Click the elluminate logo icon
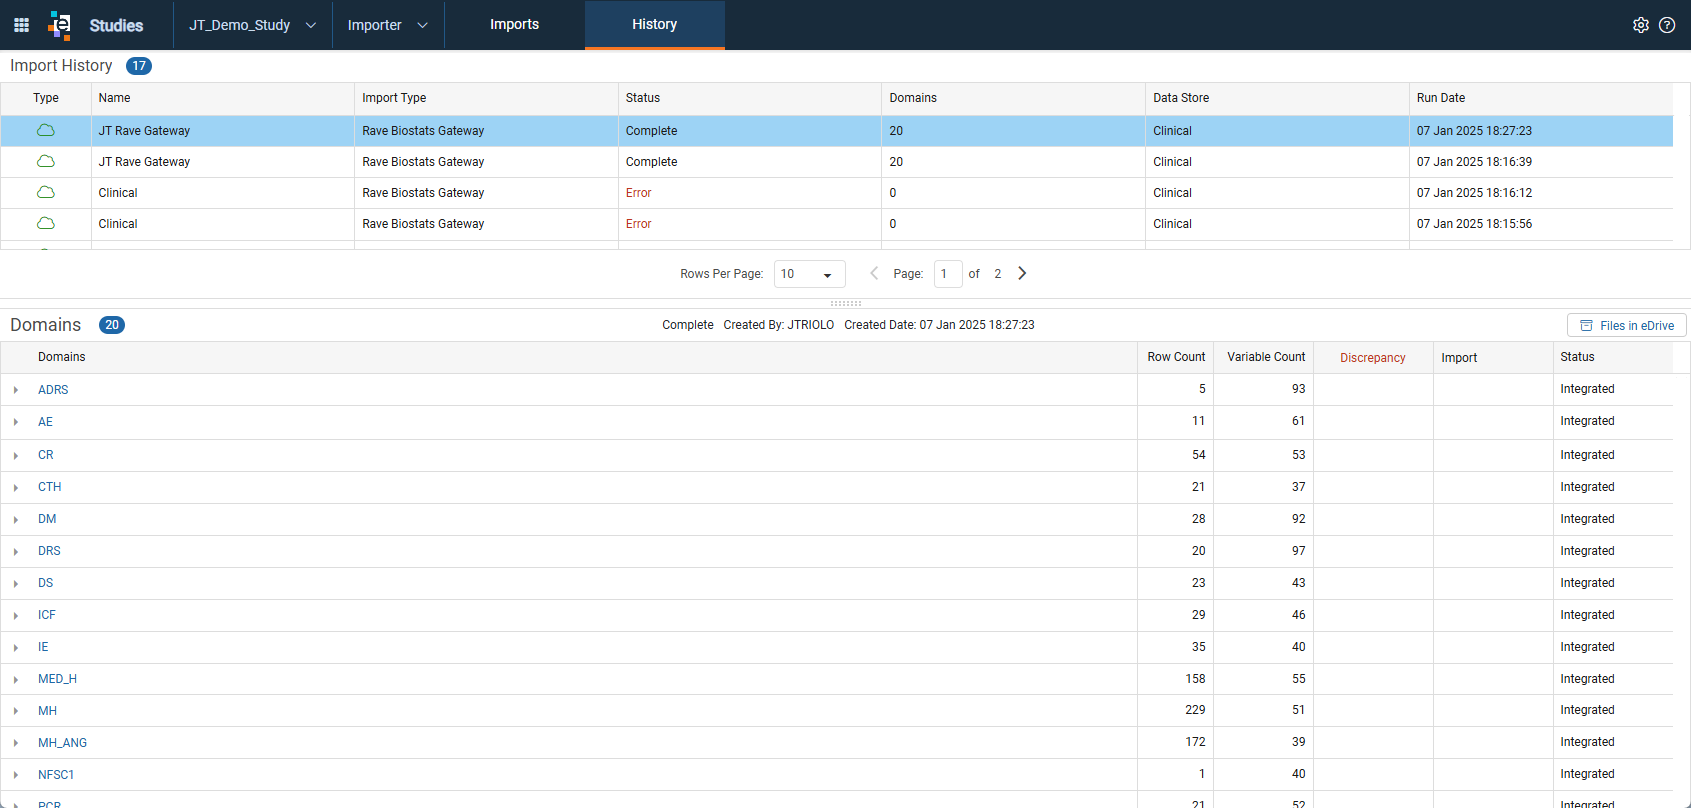This screenshot has width=1691, height=808. click(60, 25)
